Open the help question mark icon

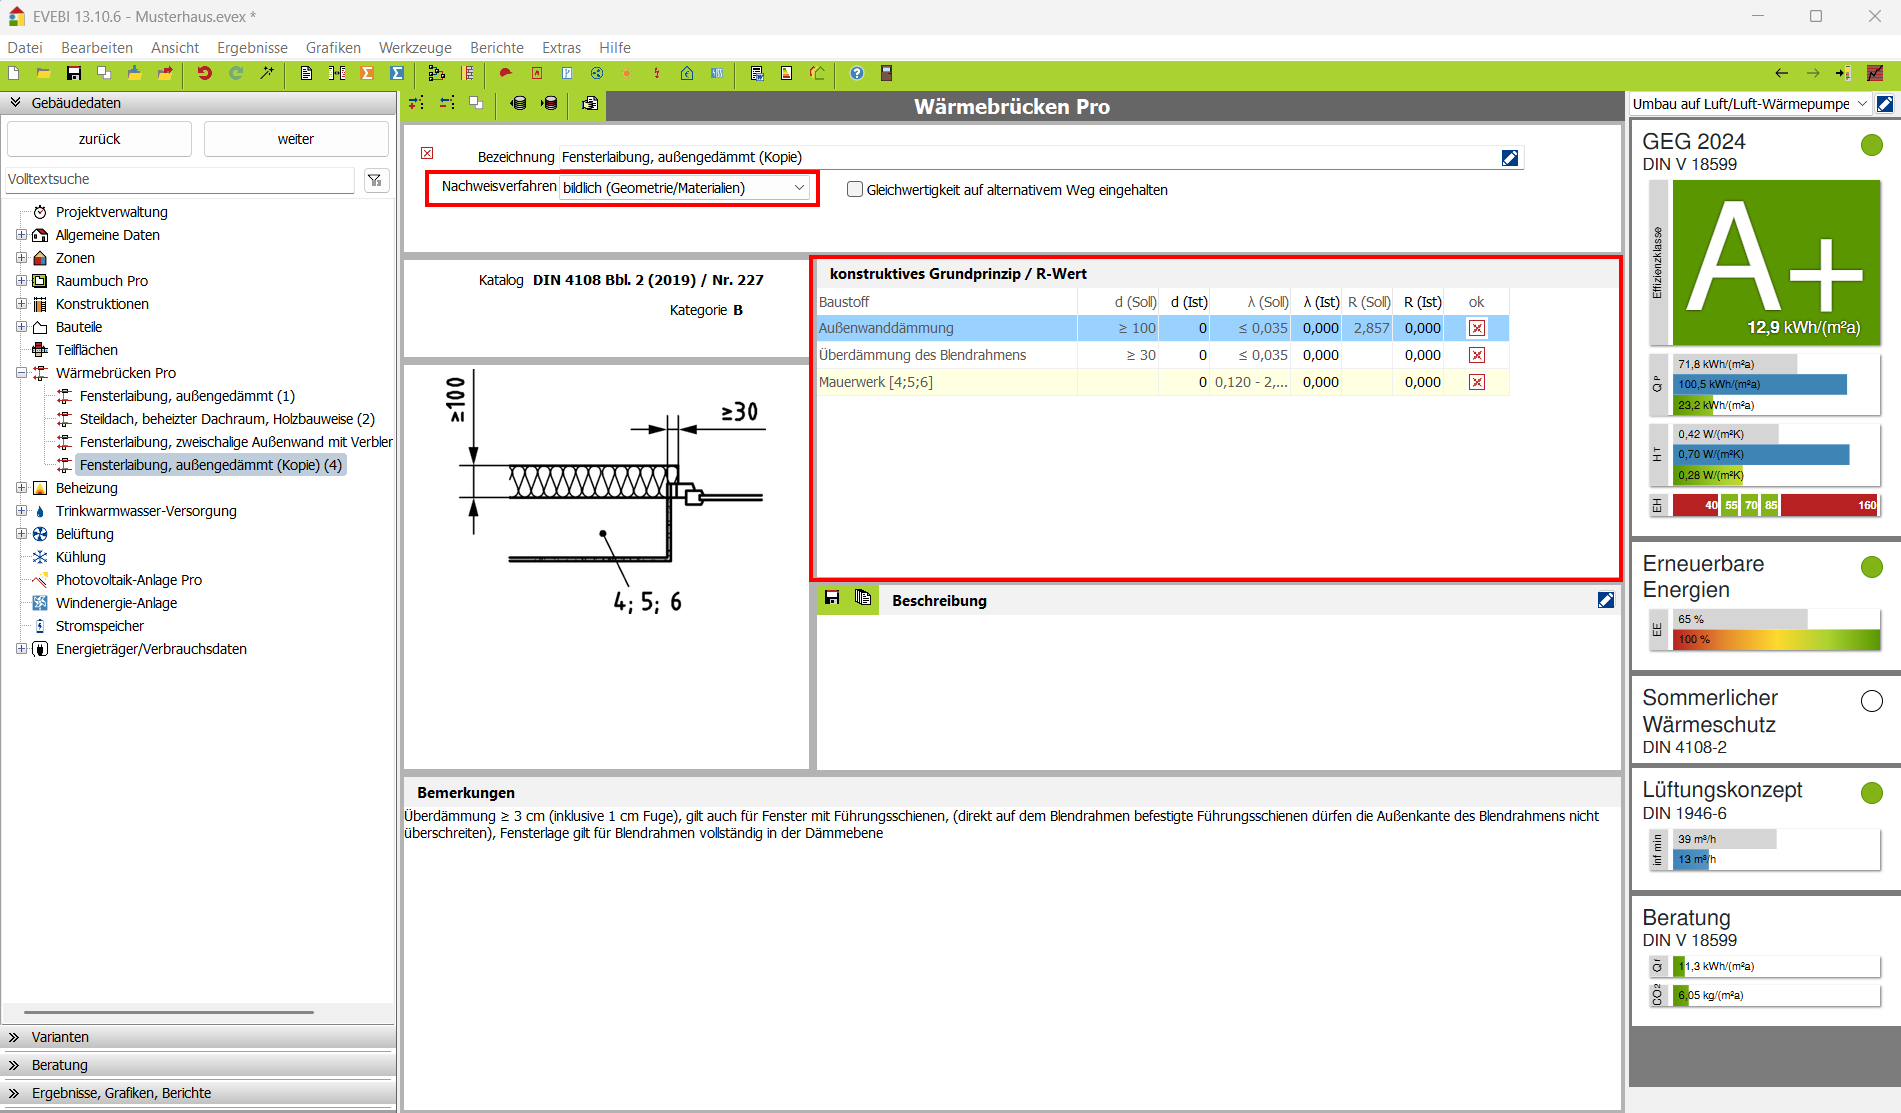[x=857, y=73]
